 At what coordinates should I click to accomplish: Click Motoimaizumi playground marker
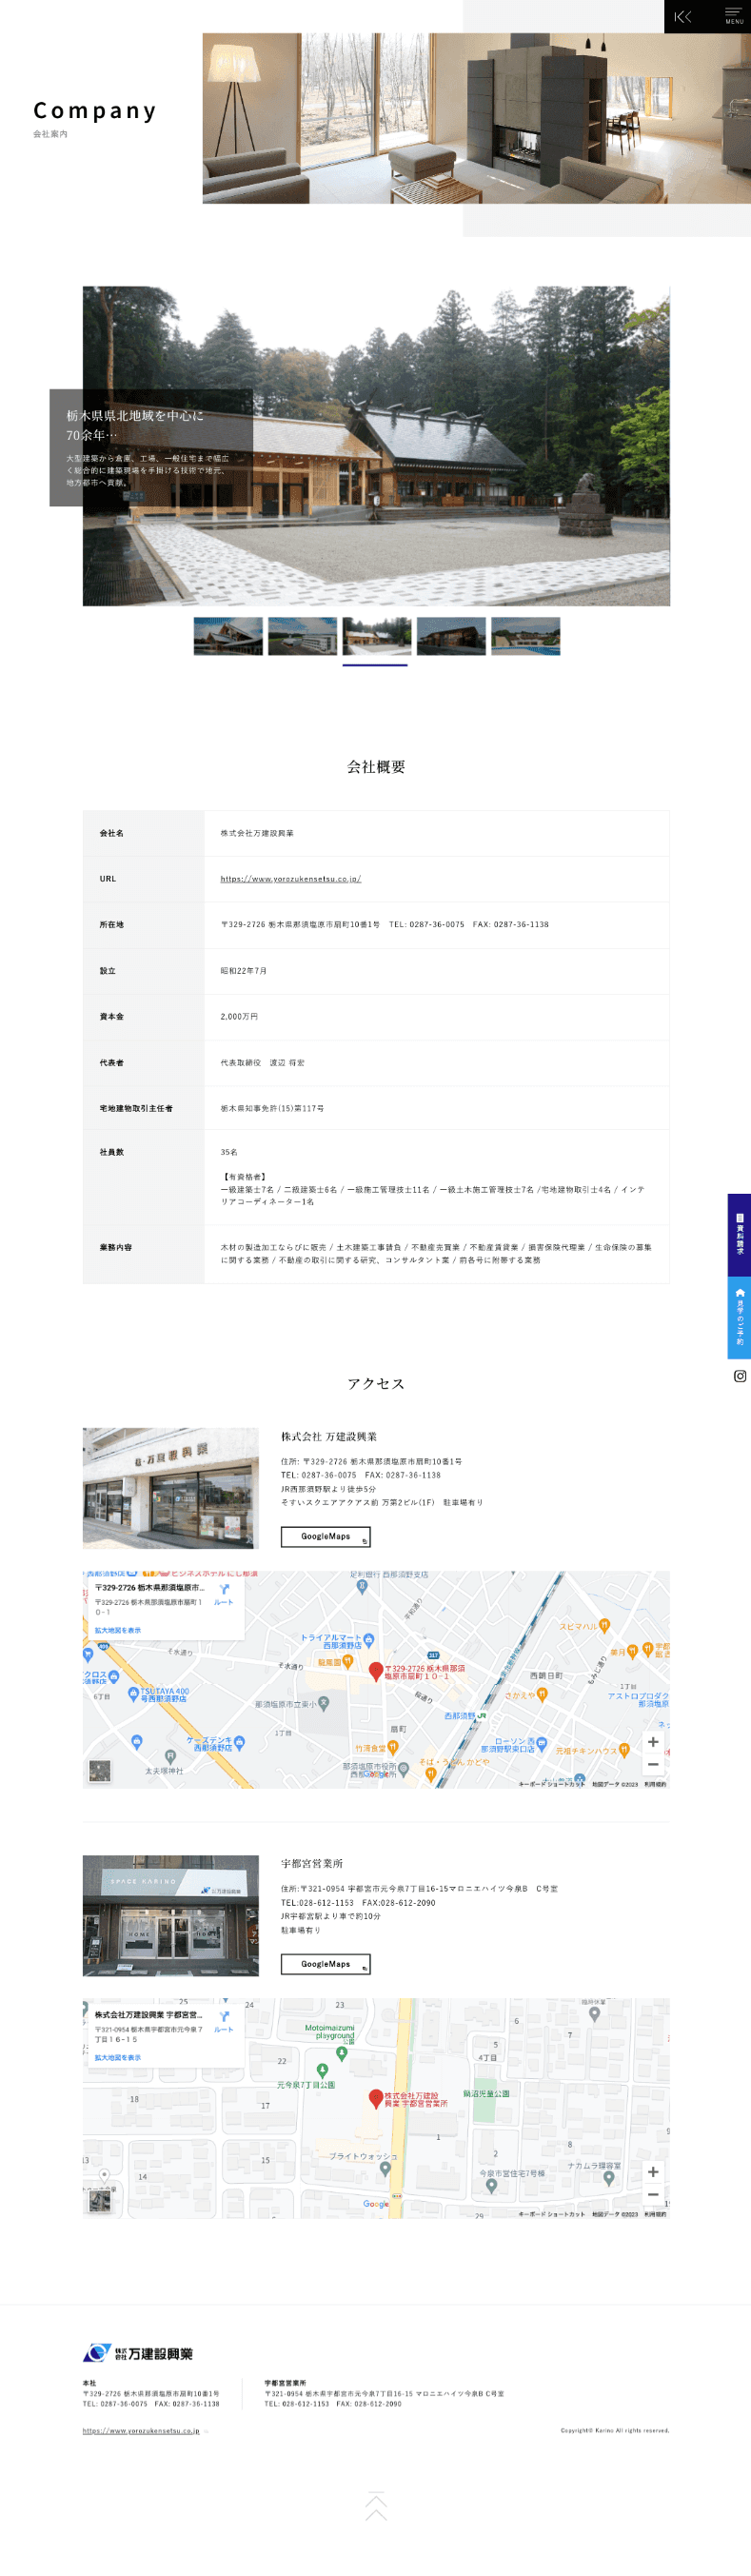[x=341, y=2053]
